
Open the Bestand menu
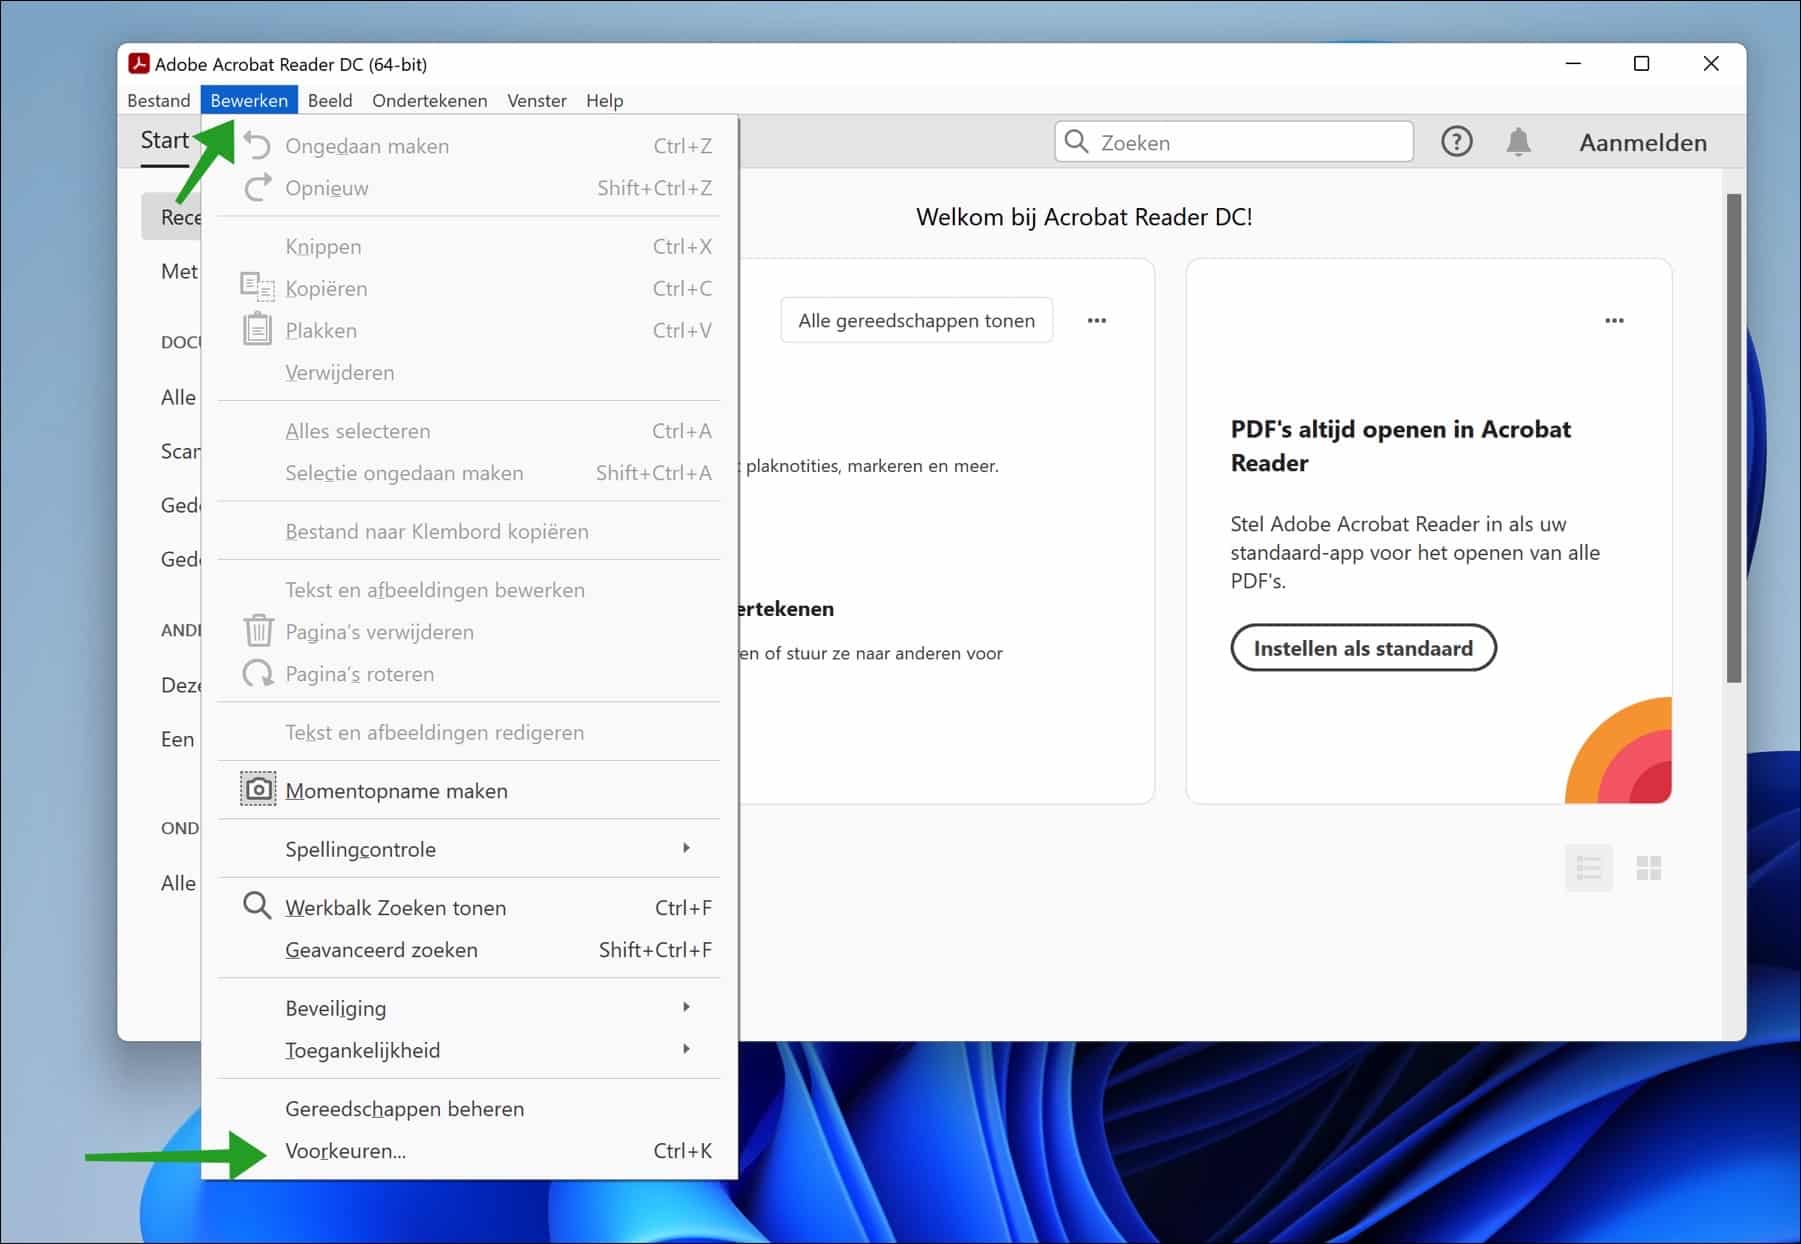click(159, 100)
